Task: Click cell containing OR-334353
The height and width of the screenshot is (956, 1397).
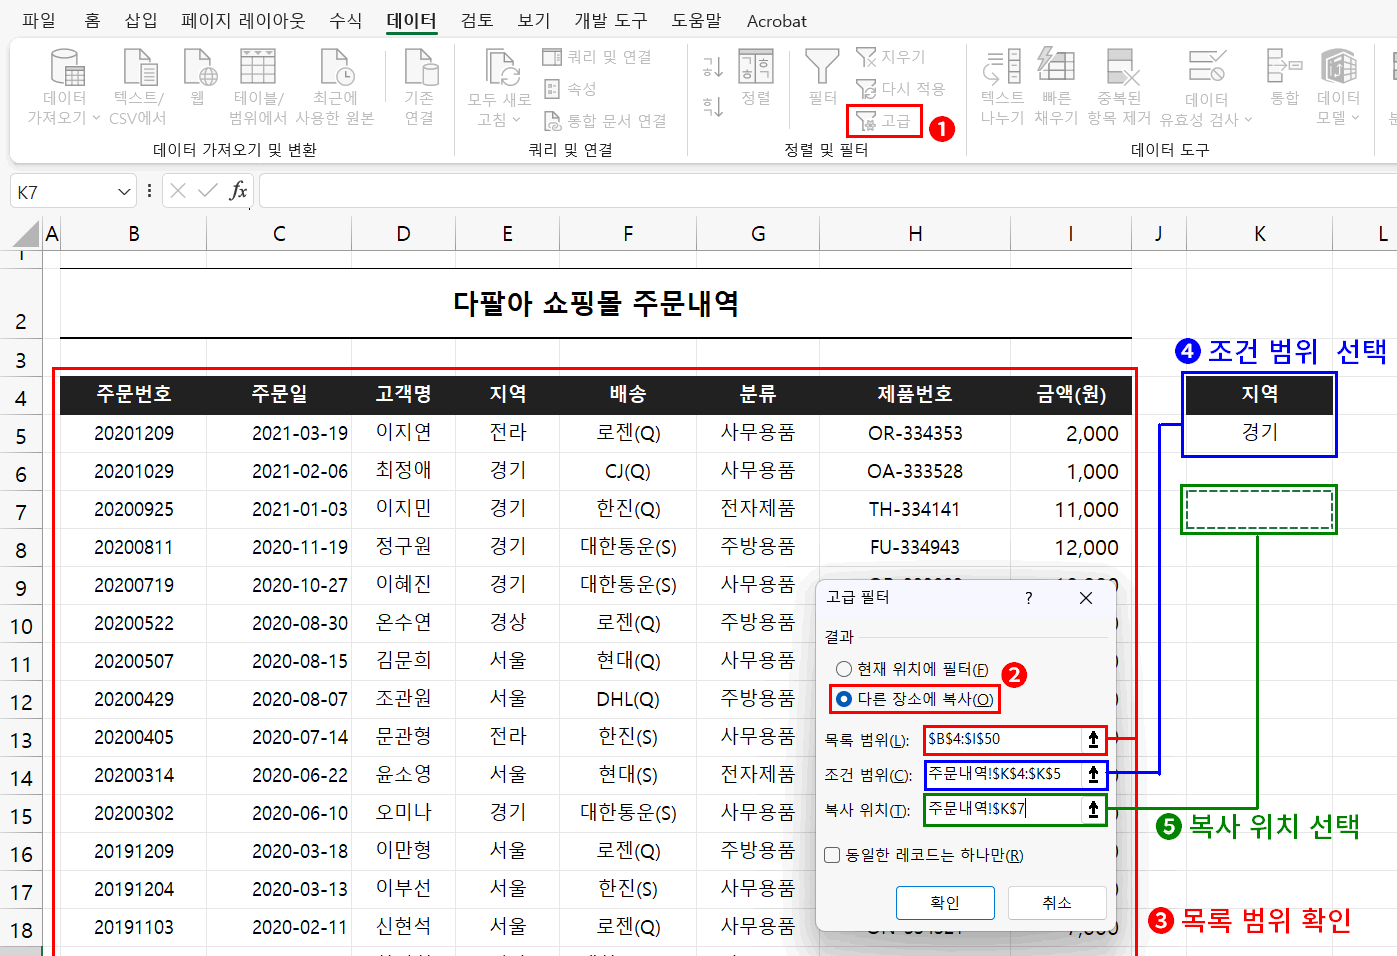Action: click(915, 433)
